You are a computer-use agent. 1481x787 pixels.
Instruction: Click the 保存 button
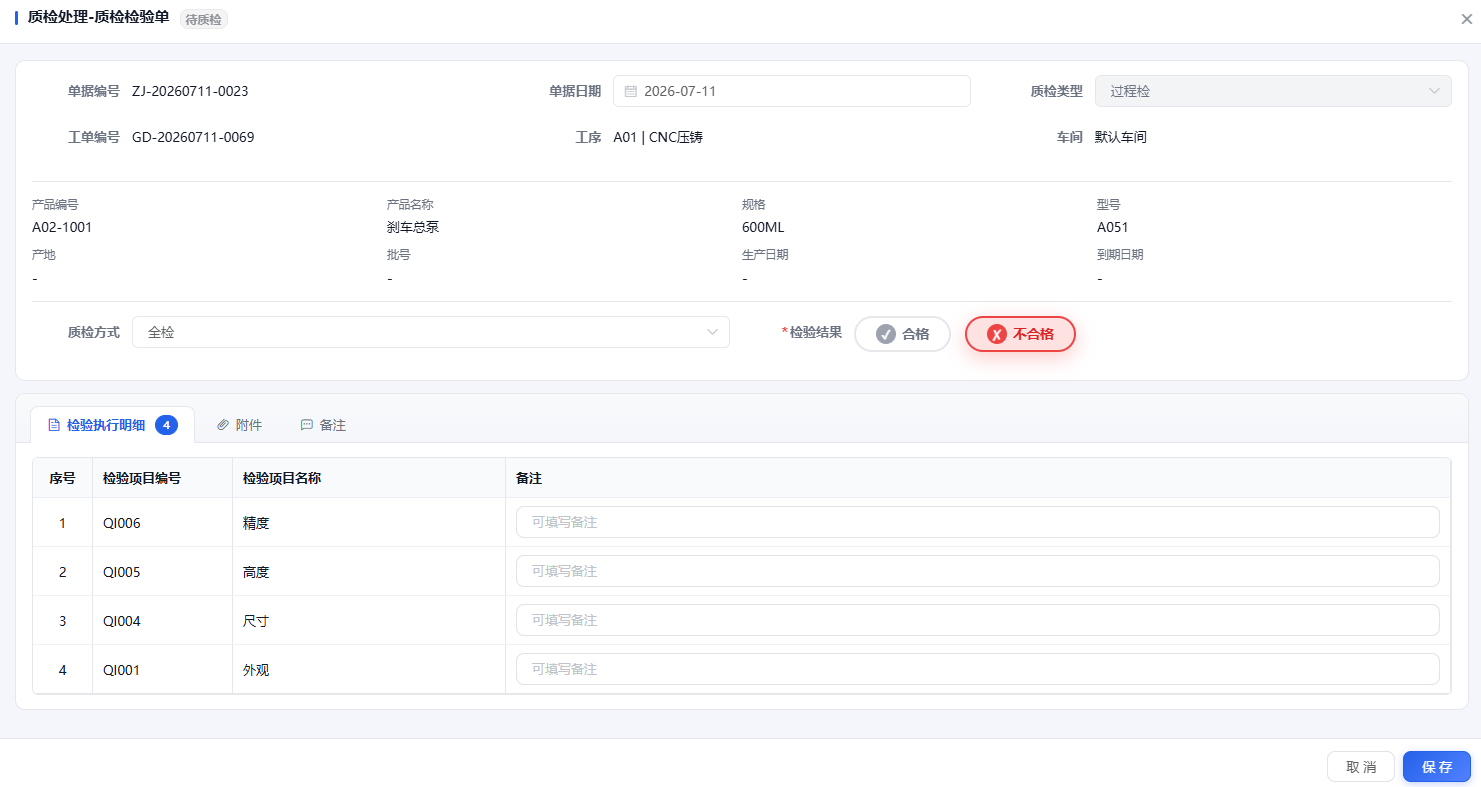(x=1437, y=767)
